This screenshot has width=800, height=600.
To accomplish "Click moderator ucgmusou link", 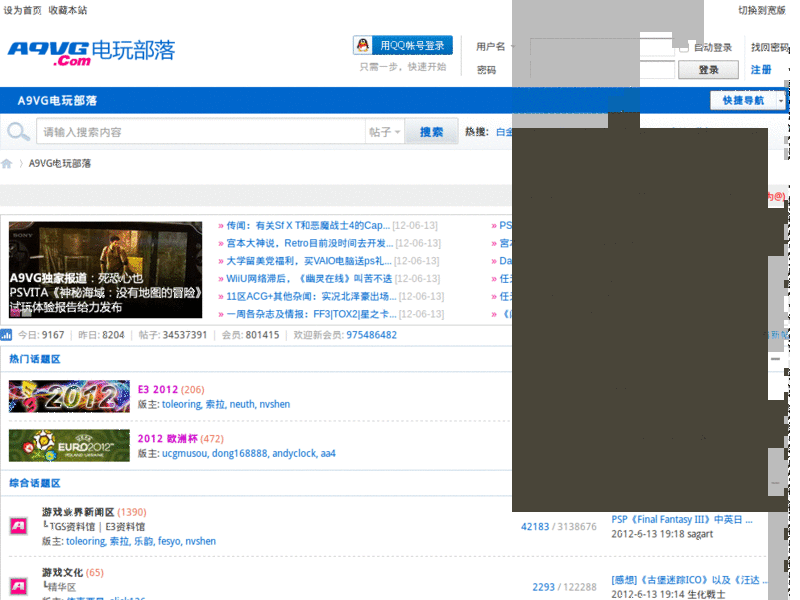I will pos(185,453).
